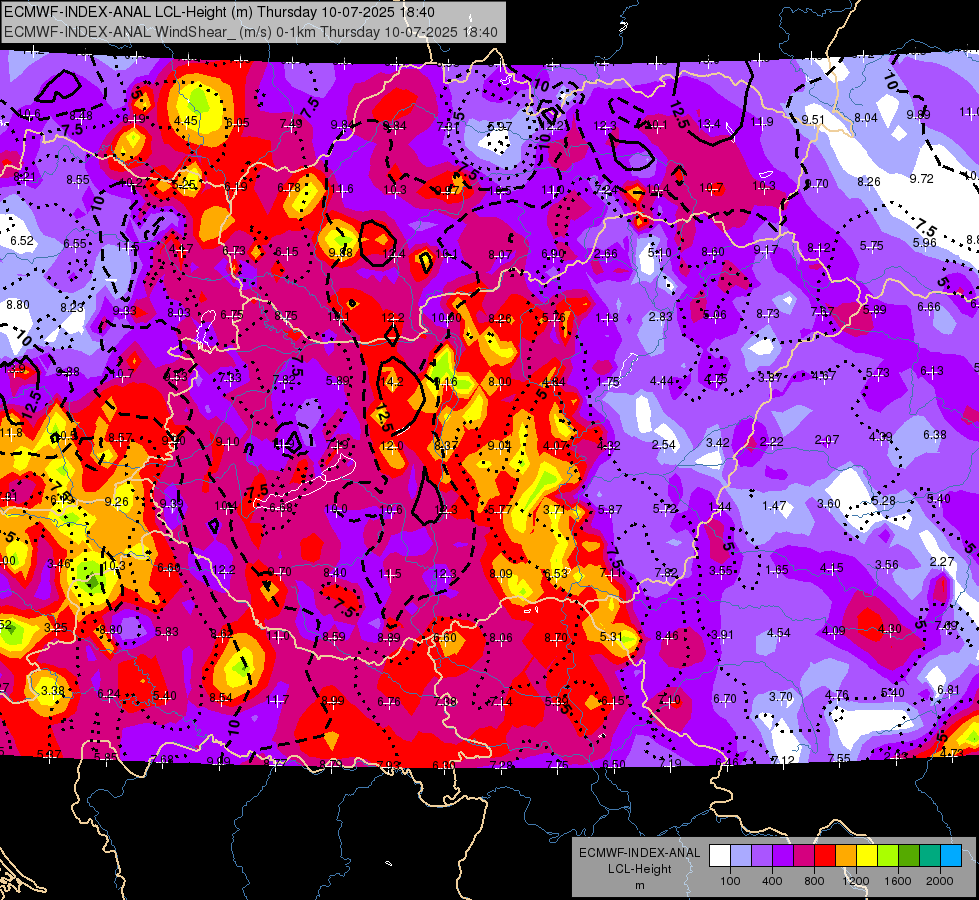Click the wind shear value 12.0
This screenshot has height=900, width=979.
tap(391, 445)
